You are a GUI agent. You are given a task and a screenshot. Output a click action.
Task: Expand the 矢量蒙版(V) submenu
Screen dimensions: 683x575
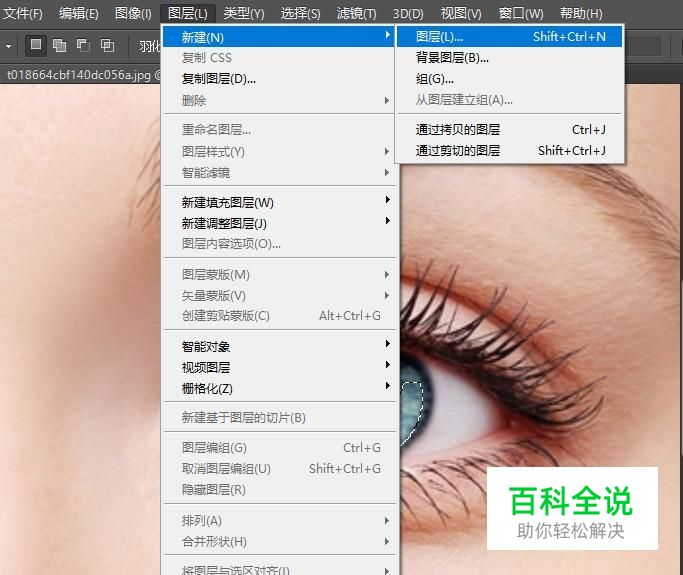point(279,295)
